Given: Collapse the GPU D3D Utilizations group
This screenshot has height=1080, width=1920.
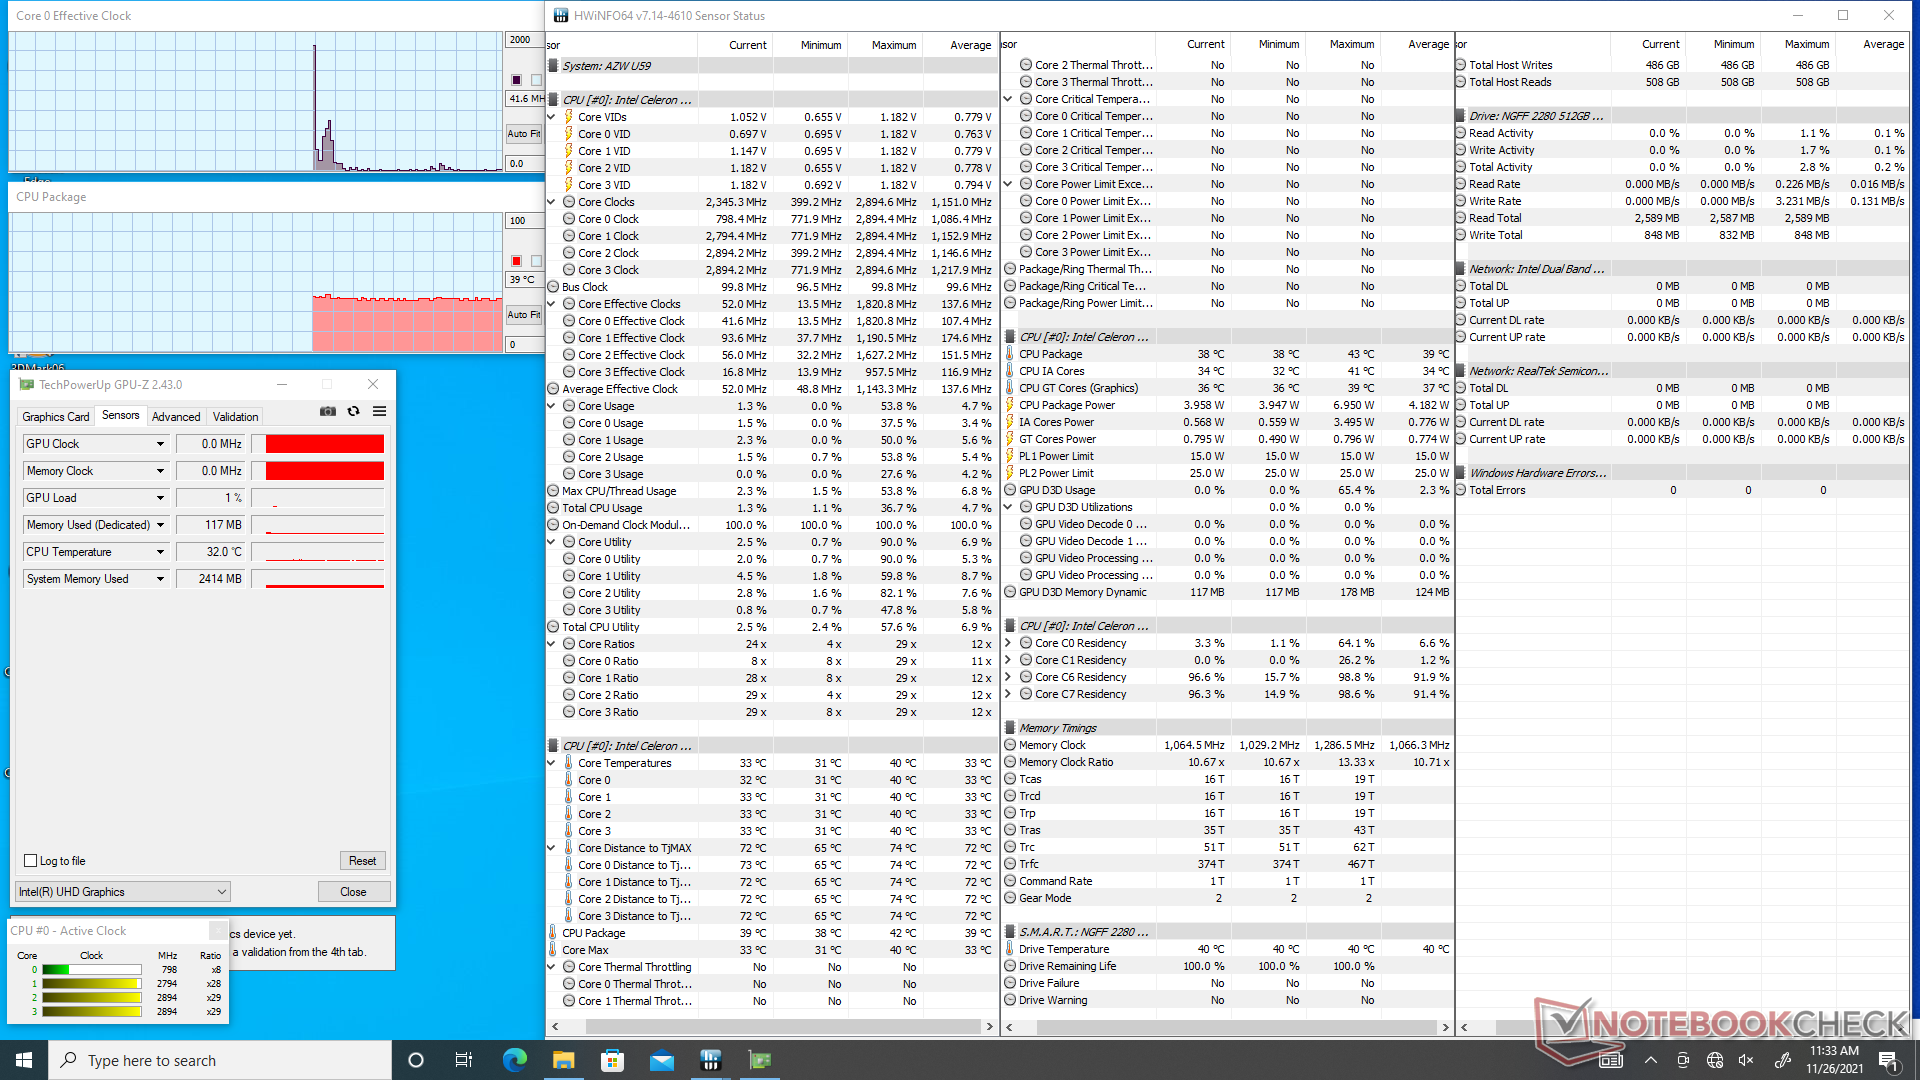Looking at the screenshot, I should [1008, 507].
